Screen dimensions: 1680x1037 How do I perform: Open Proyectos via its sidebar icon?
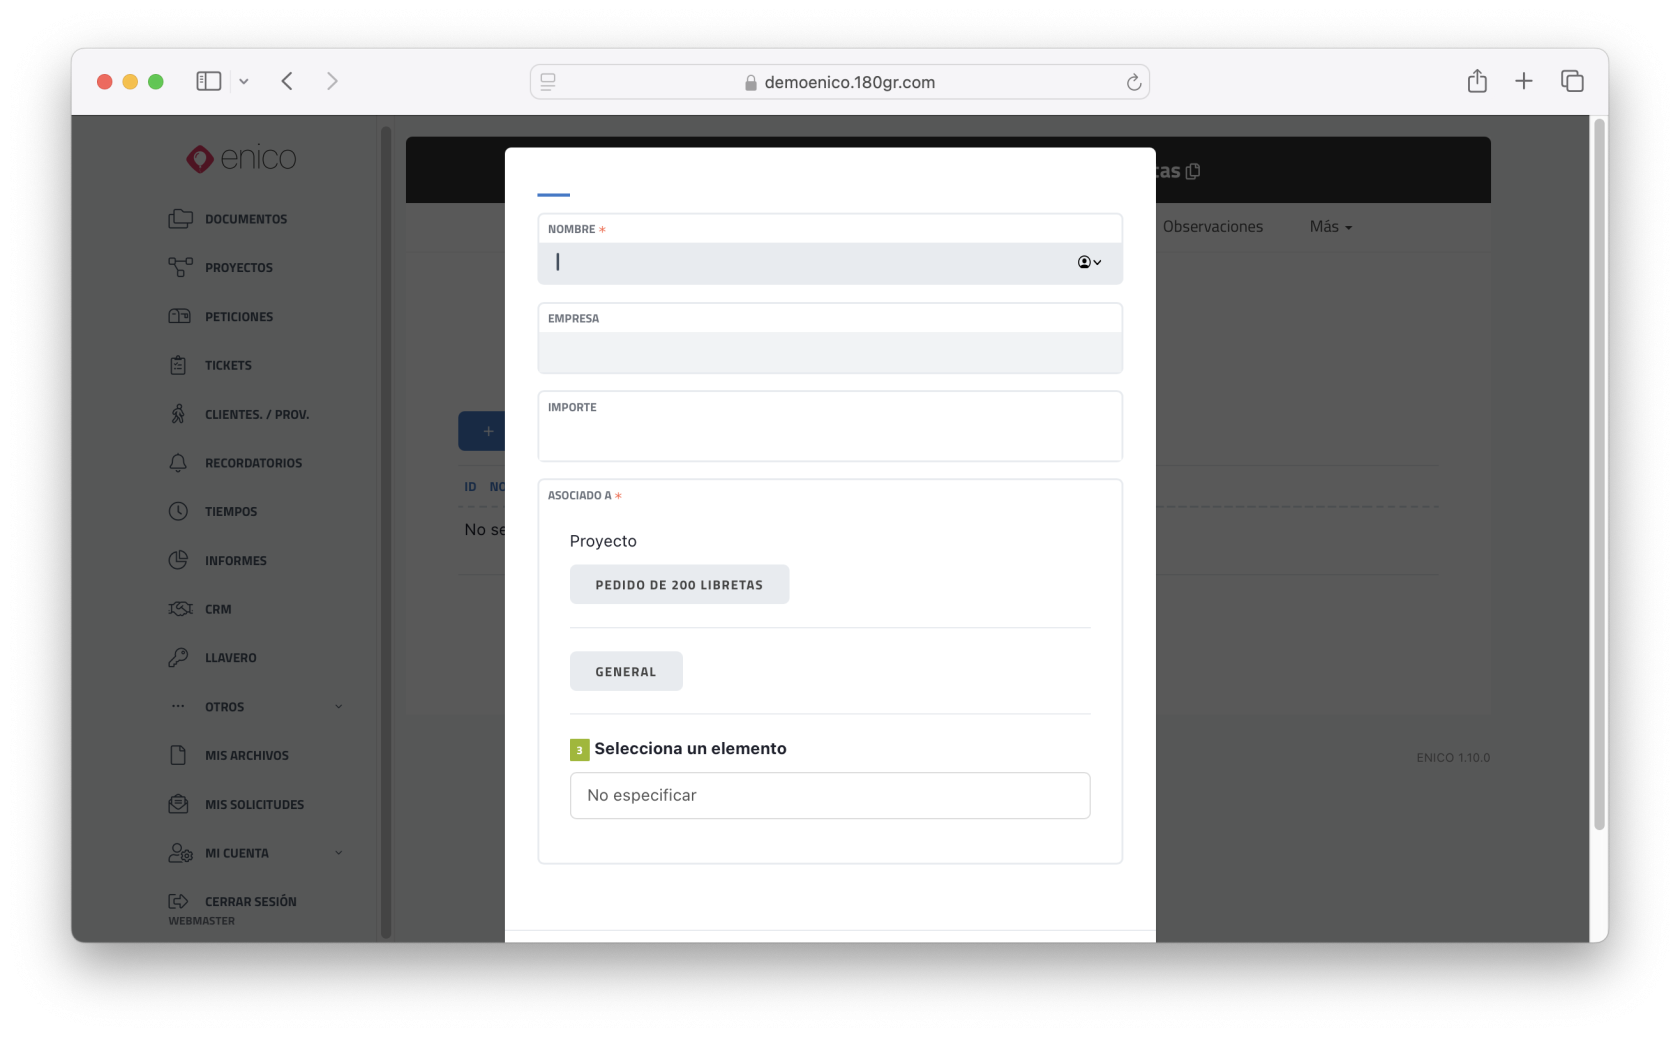click(x=180, y=267)
